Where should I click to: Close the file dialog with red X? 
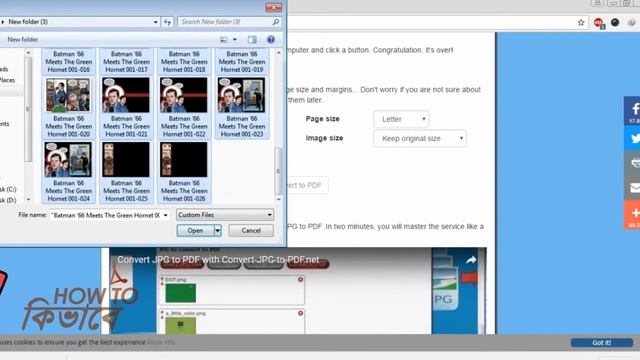point(273,7)
